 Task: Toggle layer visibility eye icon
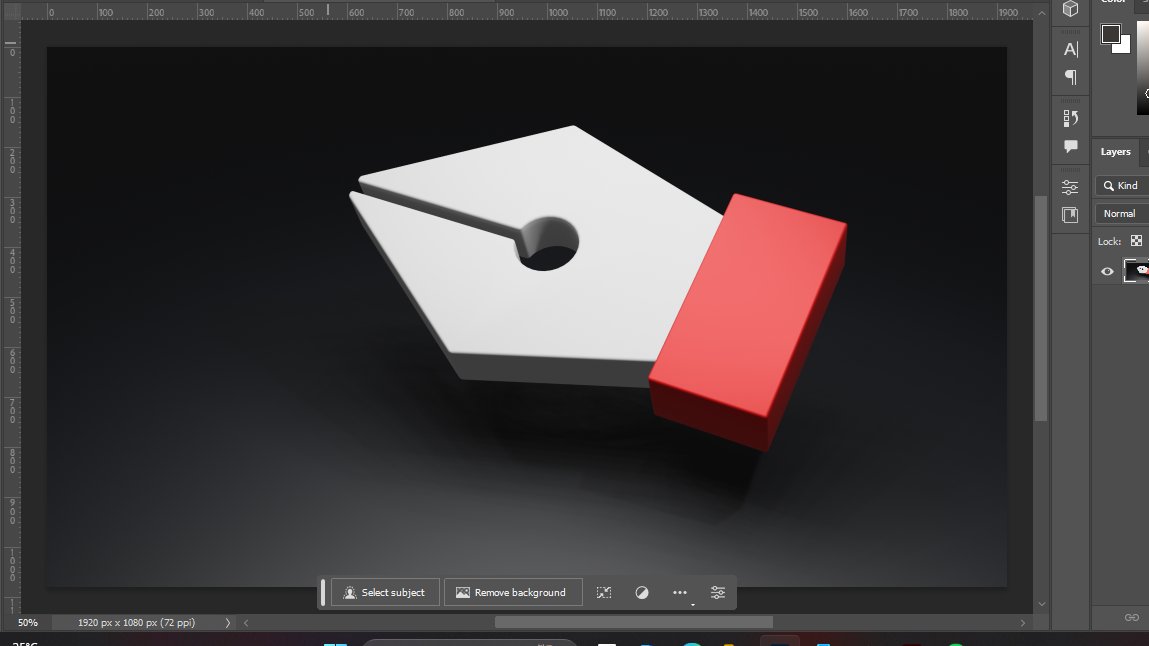[x=1107, y=272]
